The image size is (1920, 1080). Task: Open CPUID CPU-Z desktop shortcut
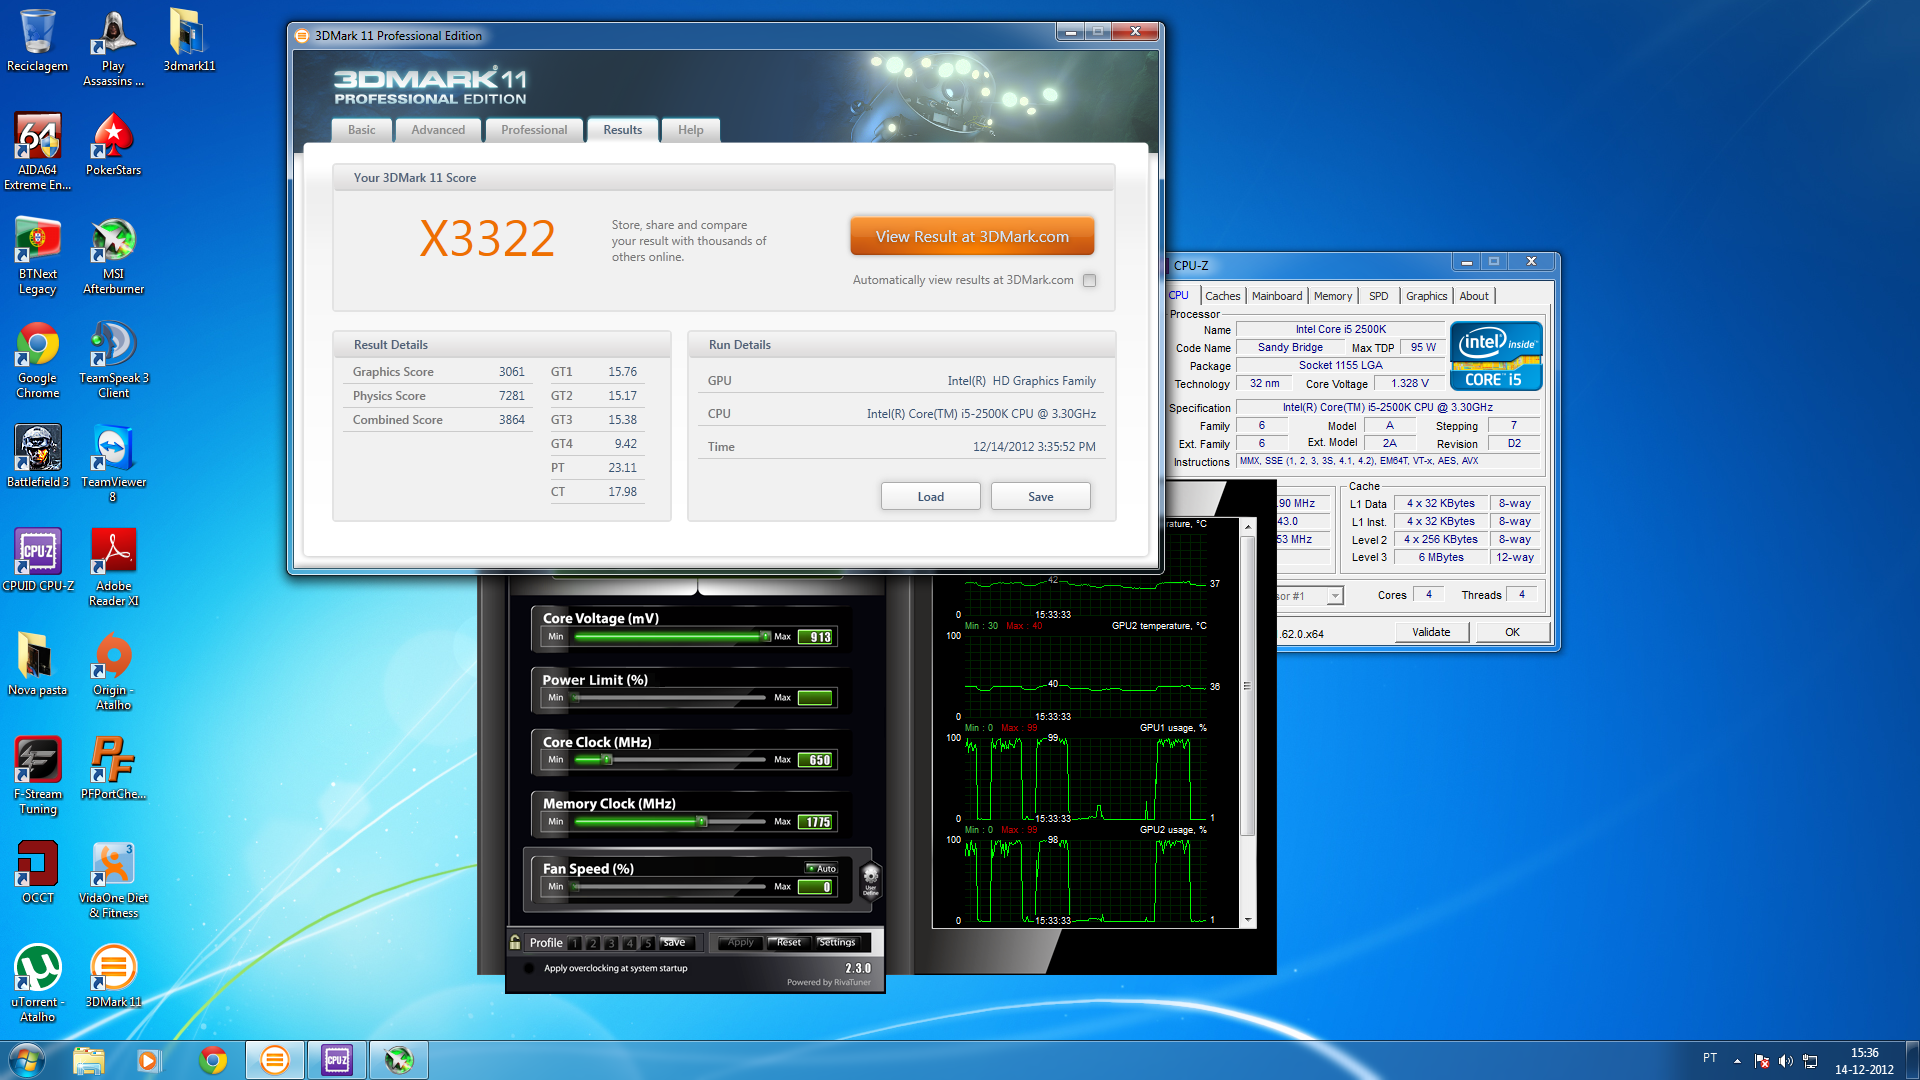[x=37, y=559]
